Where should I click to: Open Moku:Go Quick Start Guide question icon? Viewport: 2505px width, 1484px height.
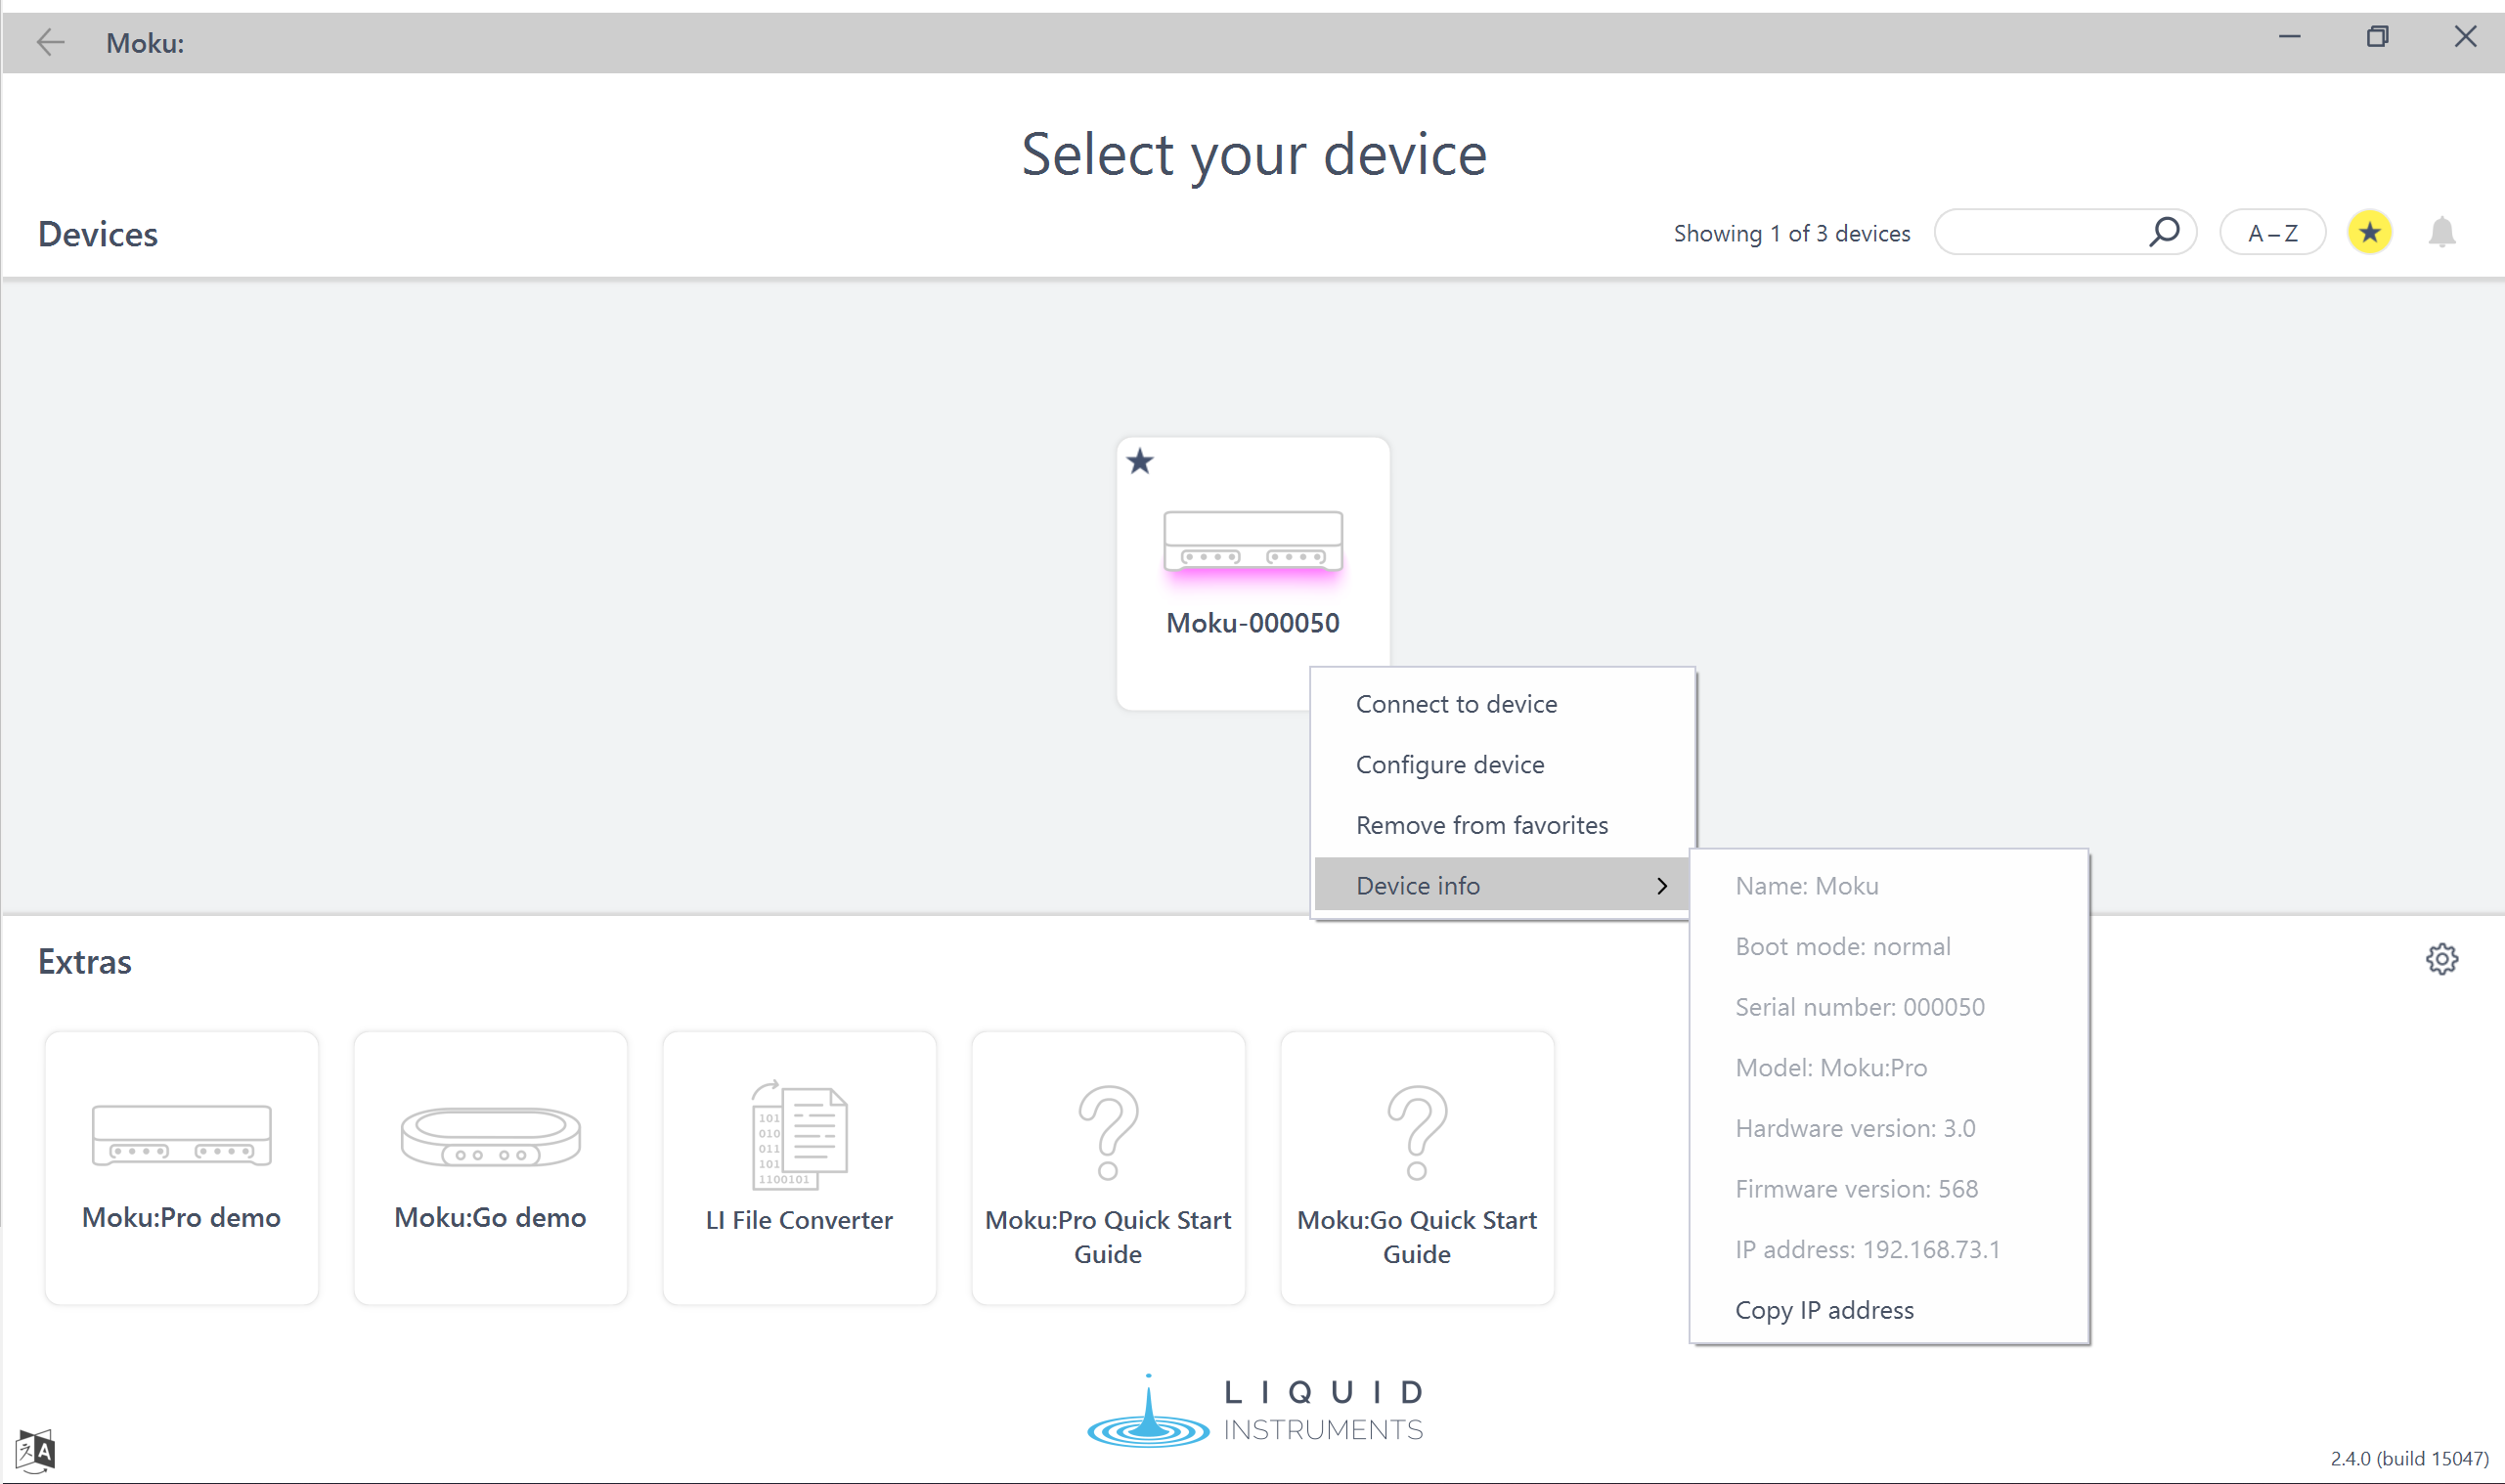(x=1417, y=1133)
